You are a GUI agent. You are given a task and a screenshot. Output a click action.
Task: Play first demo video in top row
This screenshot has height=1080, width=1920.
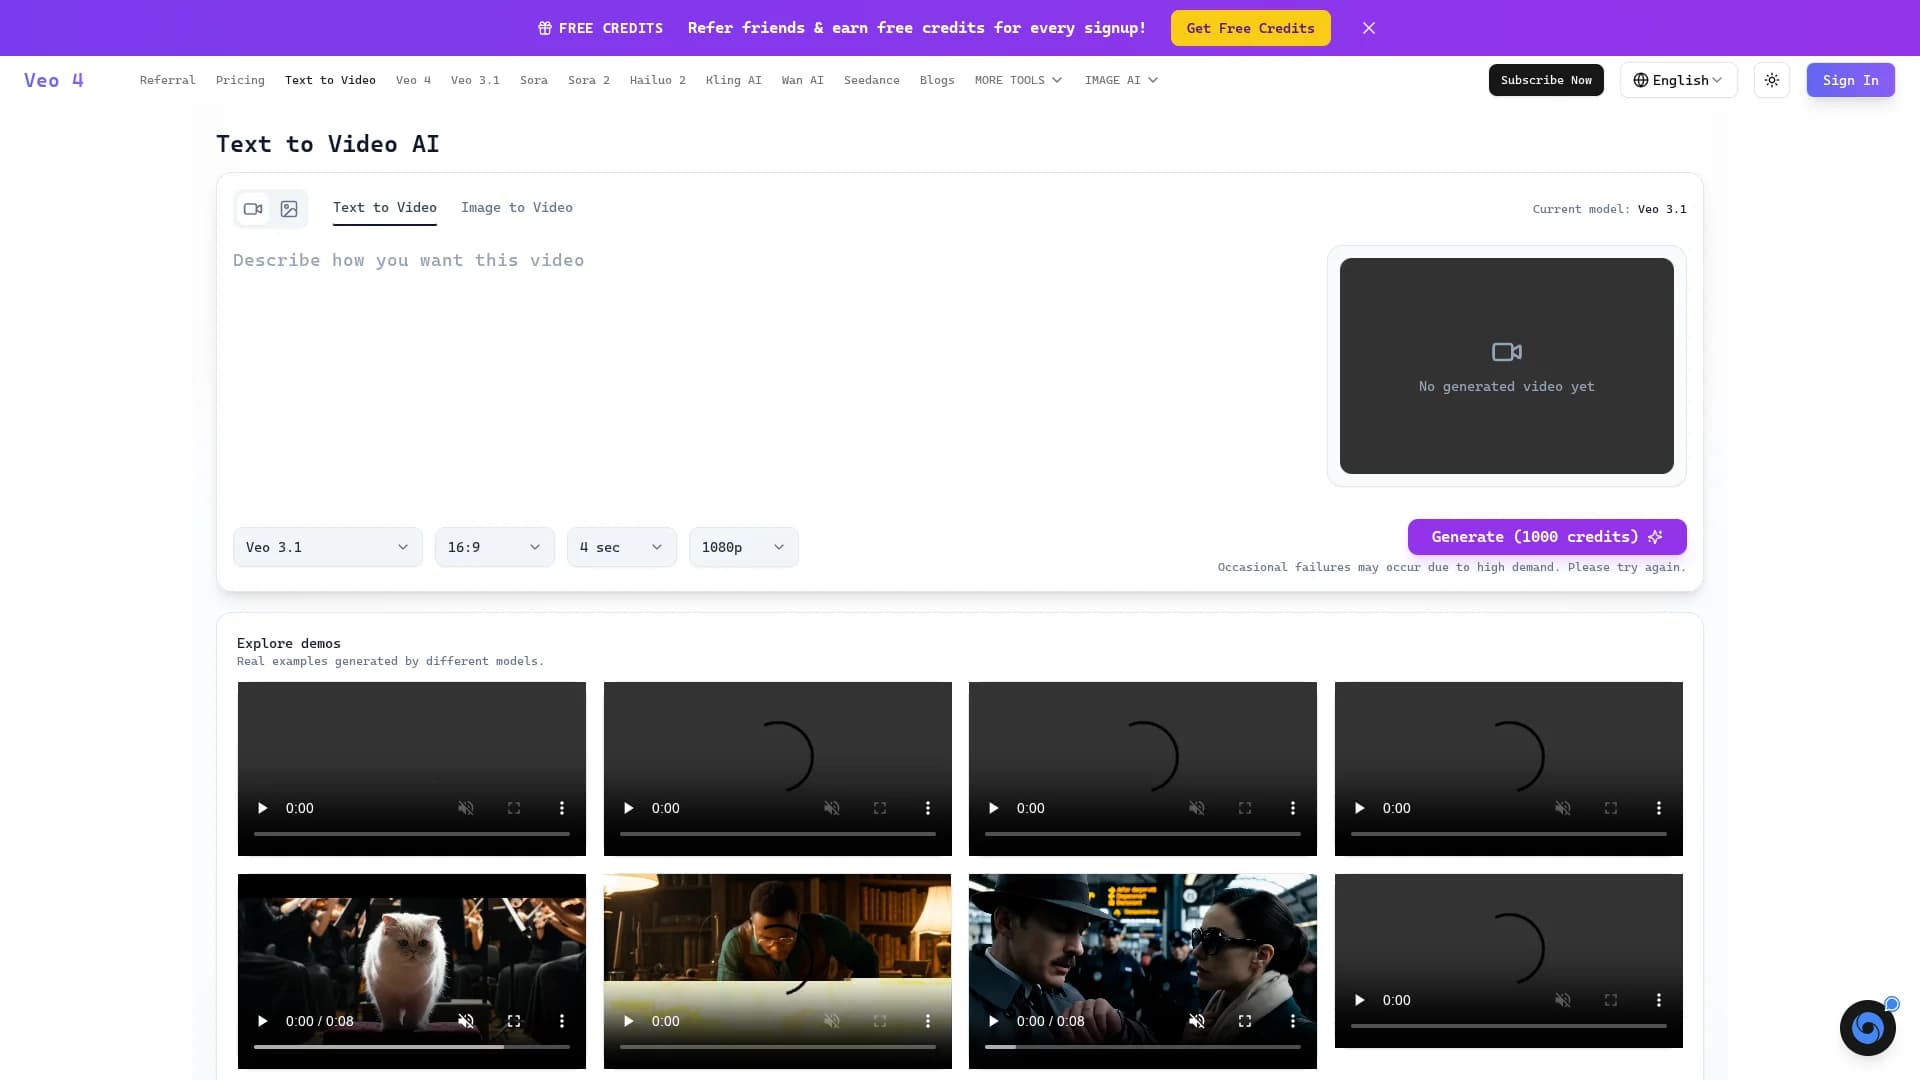(262, 808)
